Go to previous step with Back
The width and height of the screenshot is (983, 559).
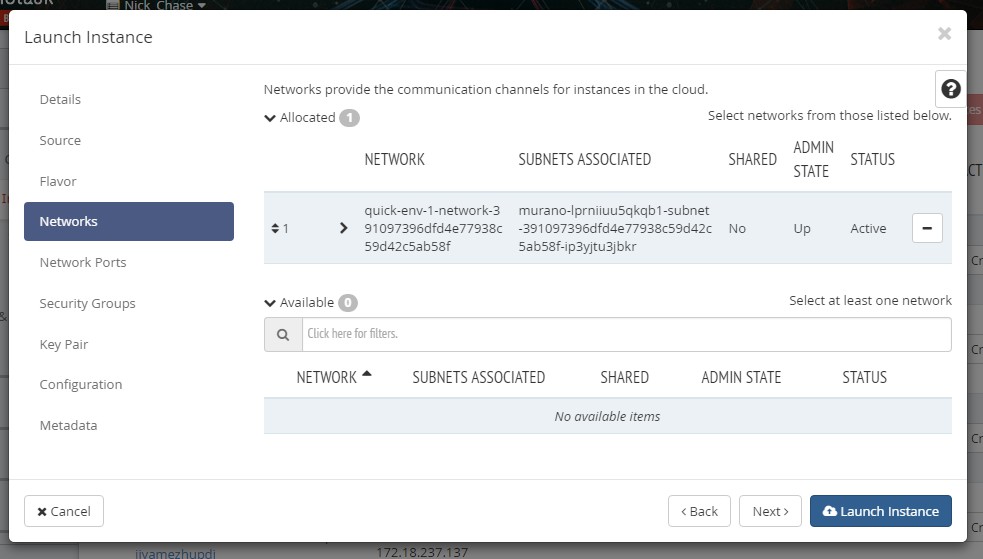pos(699,511)
